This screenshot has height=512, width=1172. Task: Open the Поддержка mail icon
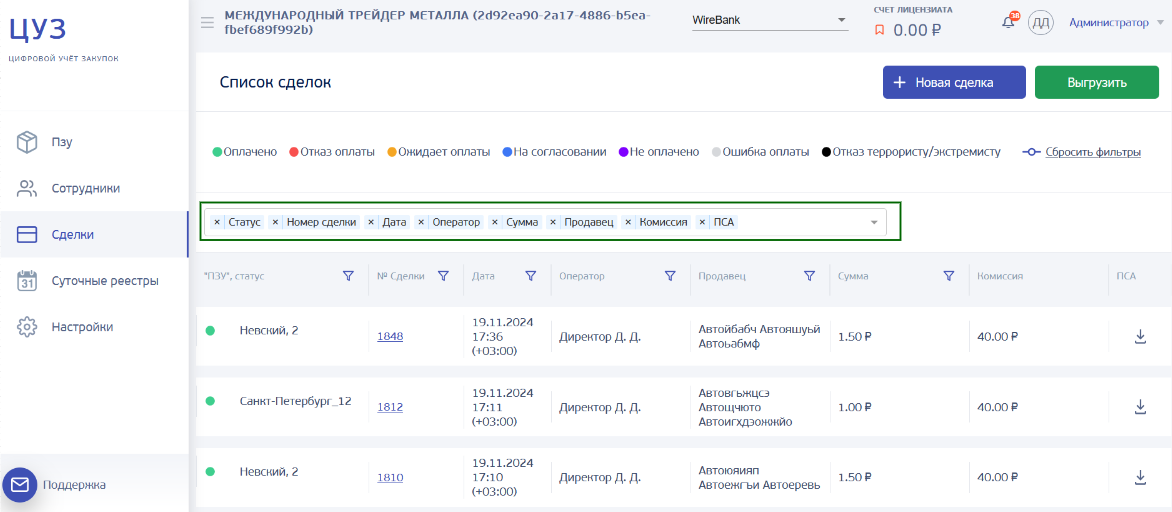(x=19, y=485)
